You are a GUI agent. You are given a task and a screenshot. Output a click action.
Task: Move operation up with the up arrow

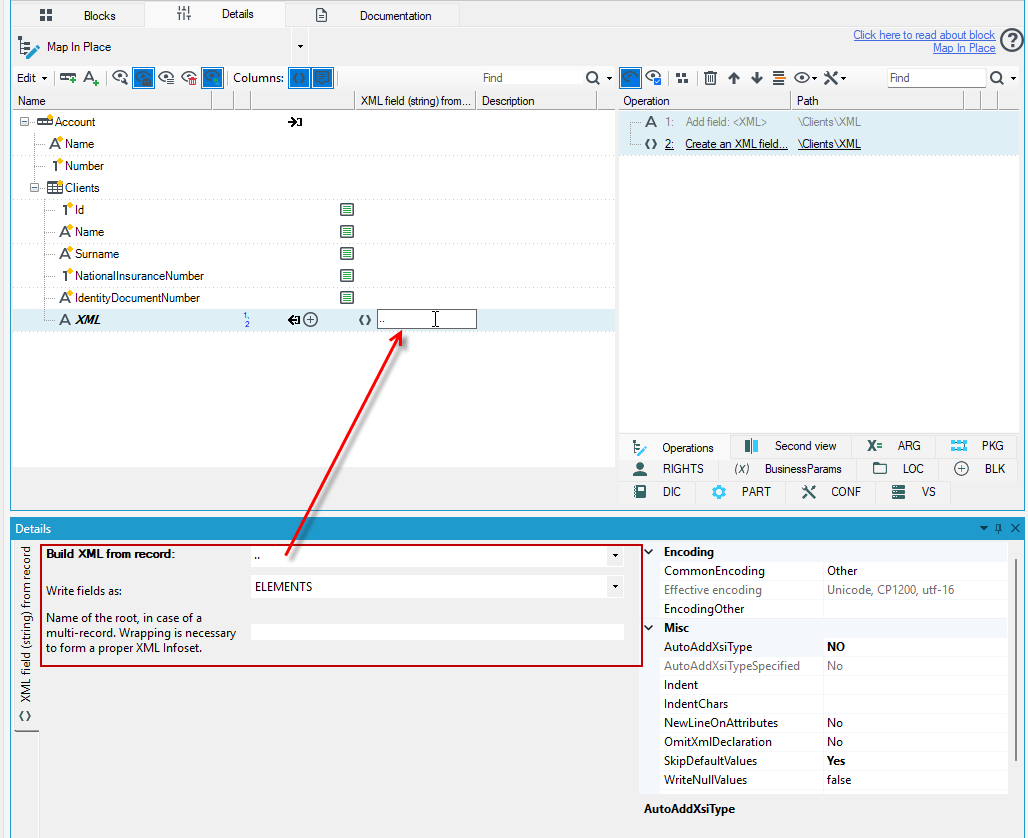[x=734, y=78]
